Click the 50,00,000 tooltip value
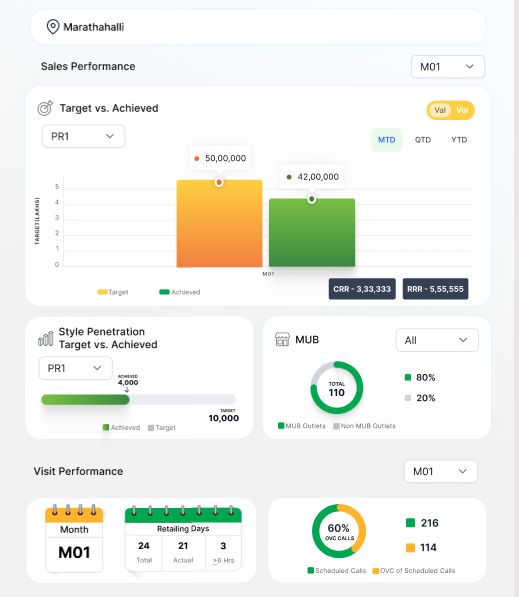This screenshot has width=519, height=597. pyautogui.click(x=225, y=158)
